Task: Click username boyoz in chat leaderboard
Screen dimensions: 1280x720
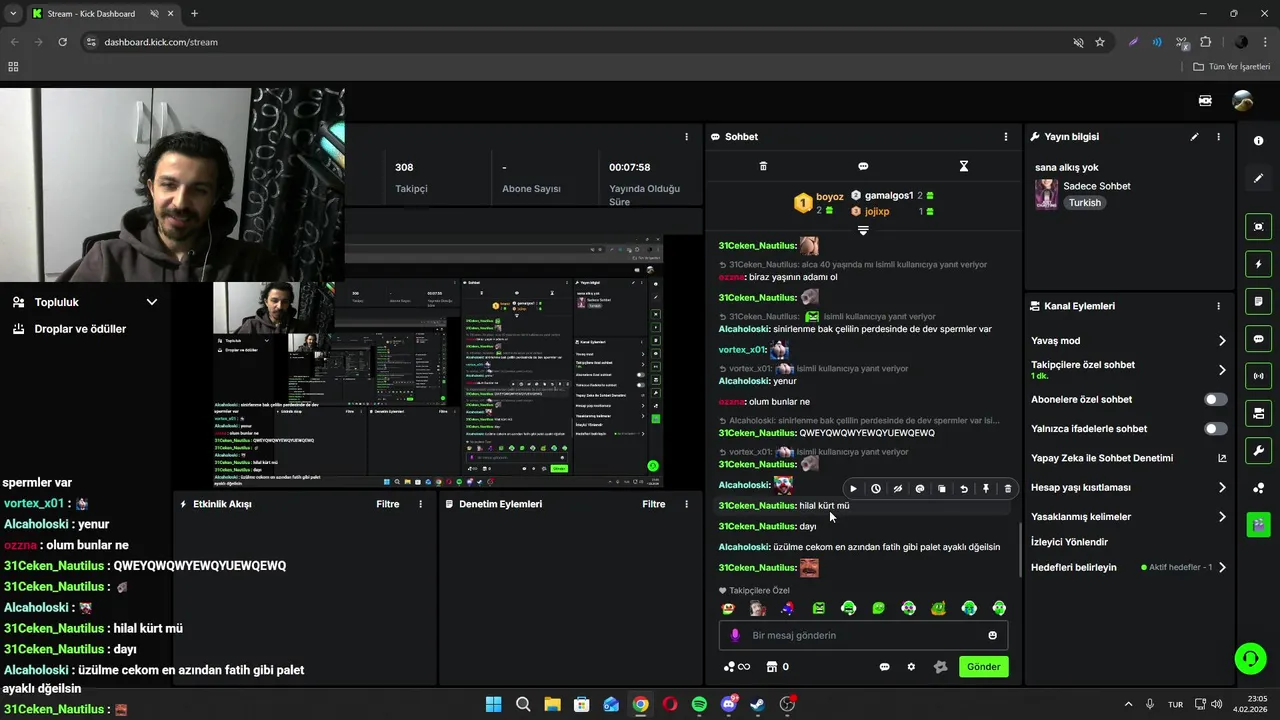Action: tap(830, 197)
